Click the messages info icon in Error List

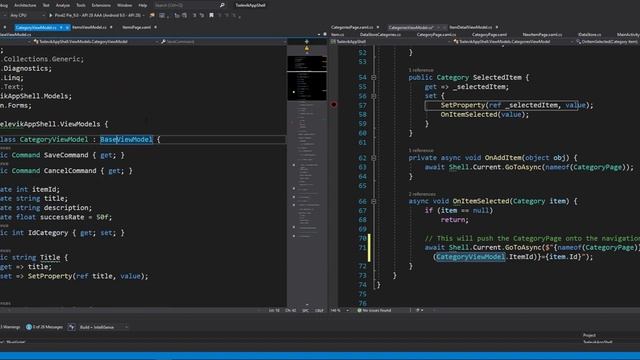pos(29,327)
